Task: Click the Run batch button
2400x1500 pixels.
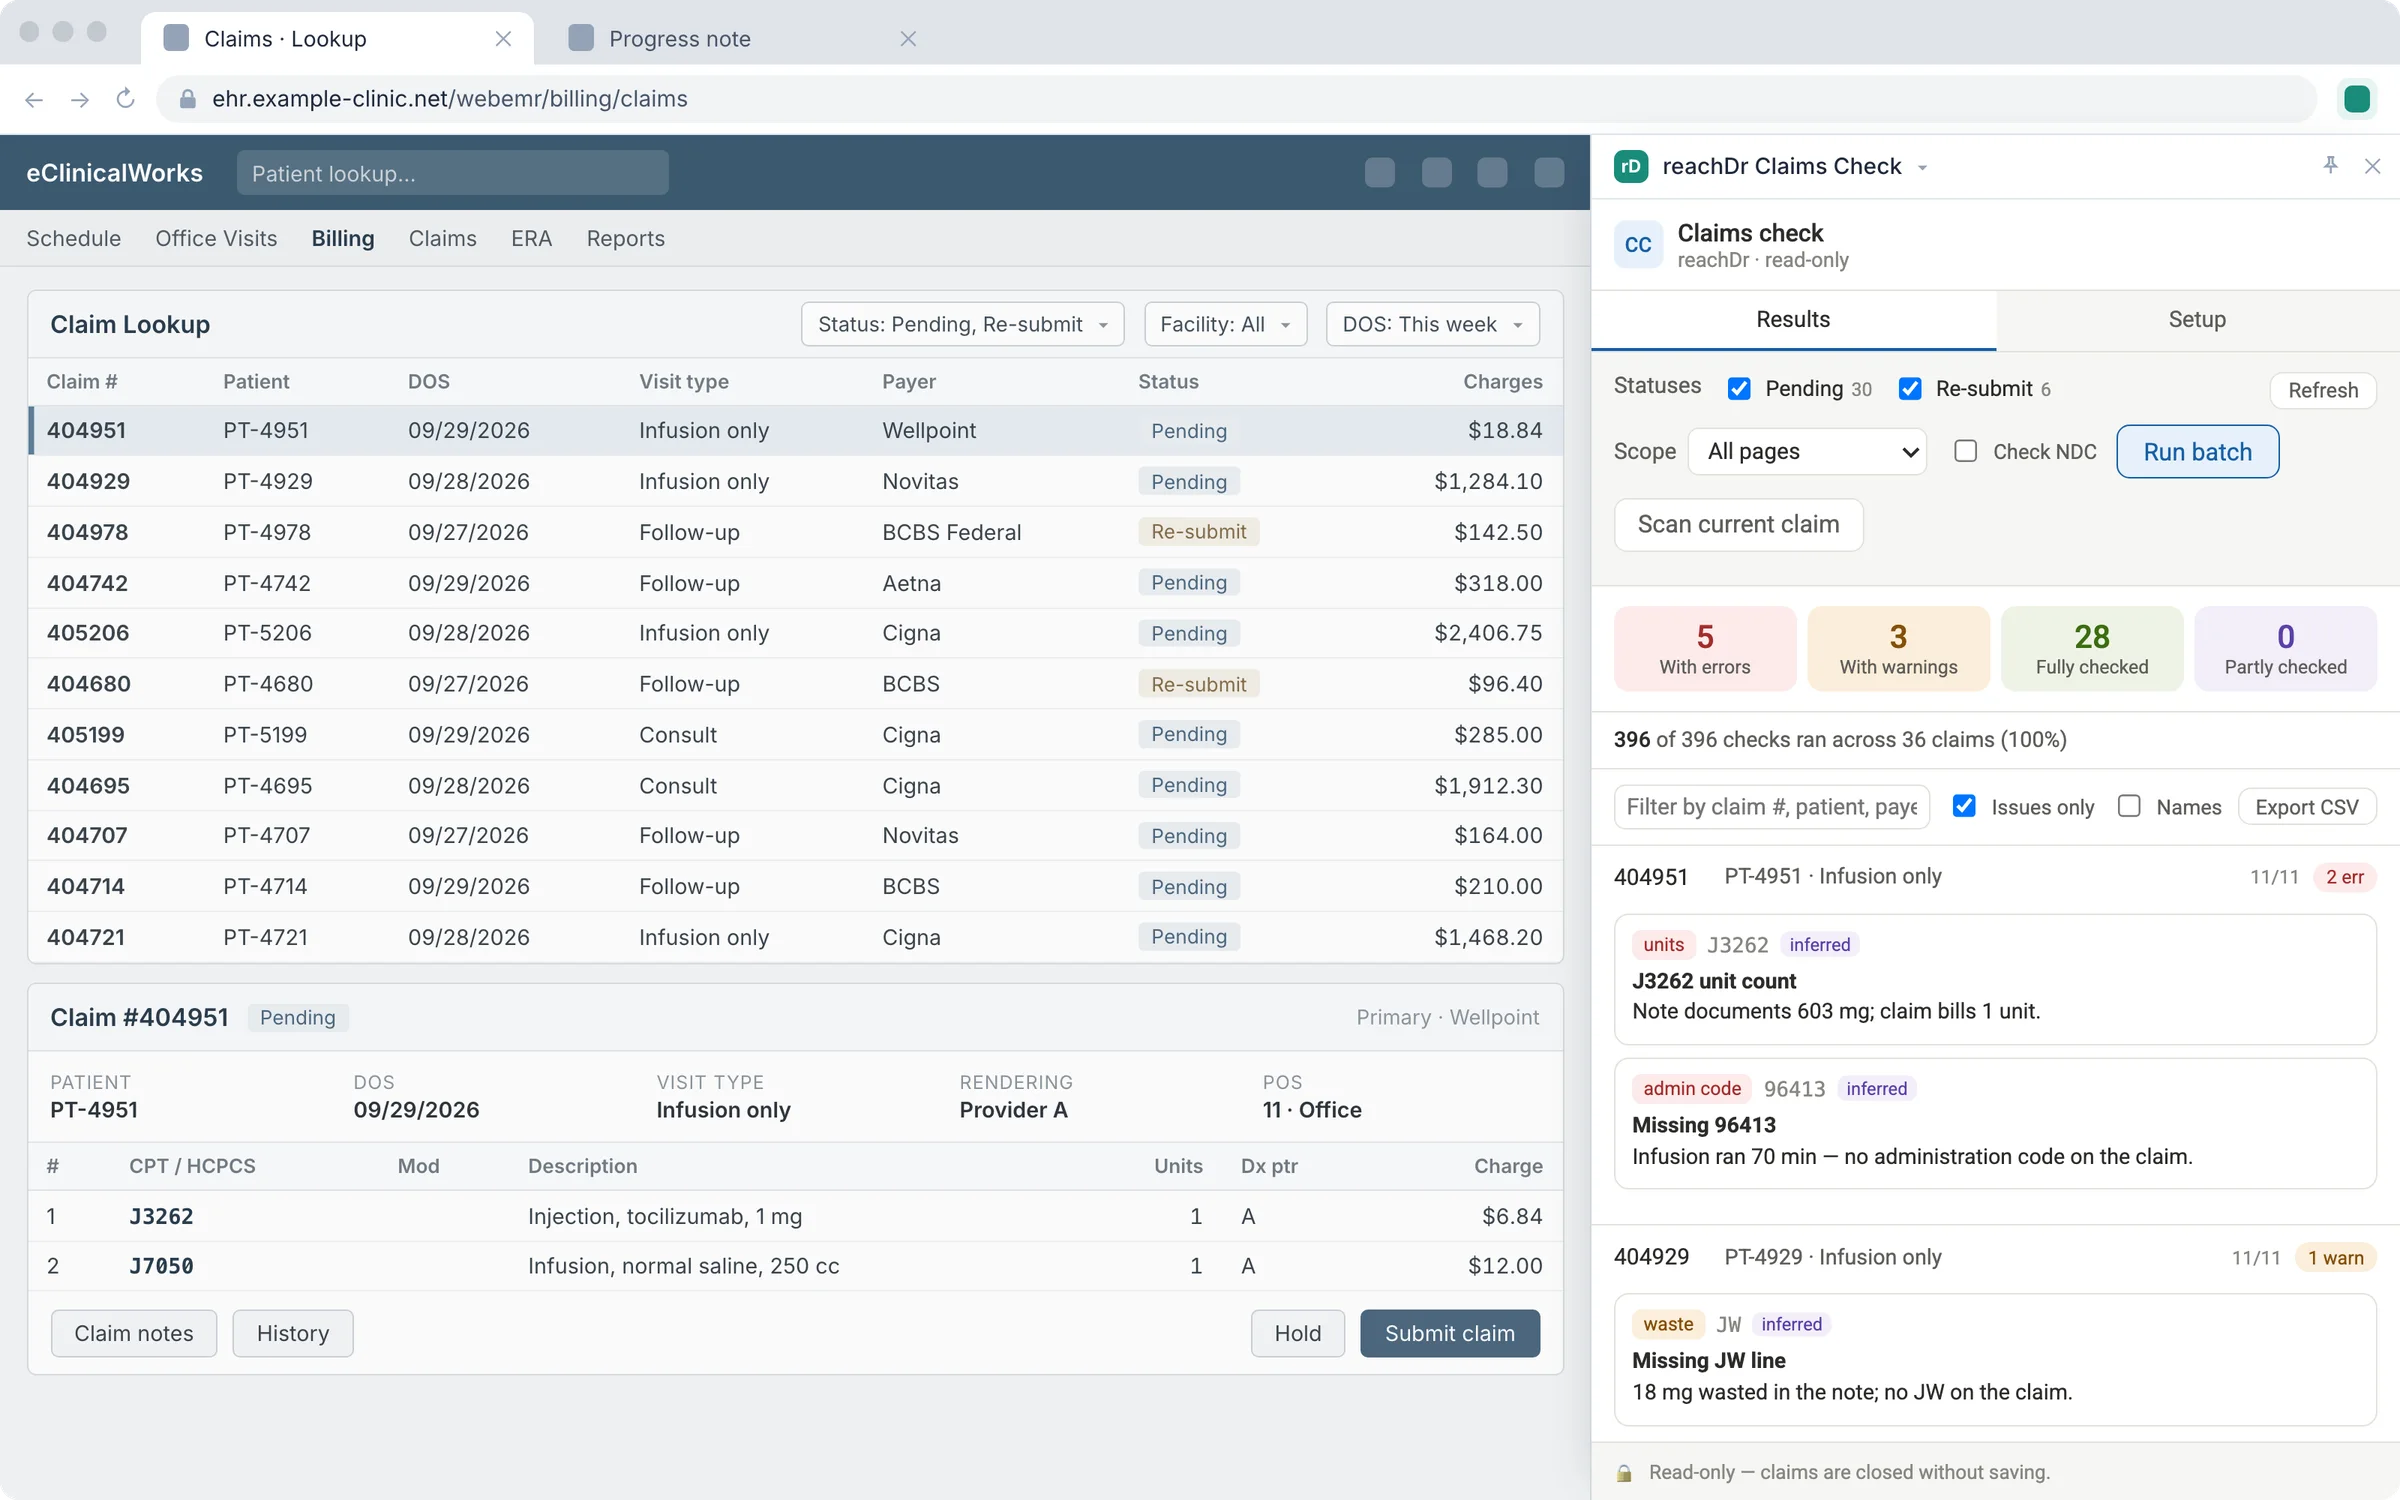Action: (2197, 452)
